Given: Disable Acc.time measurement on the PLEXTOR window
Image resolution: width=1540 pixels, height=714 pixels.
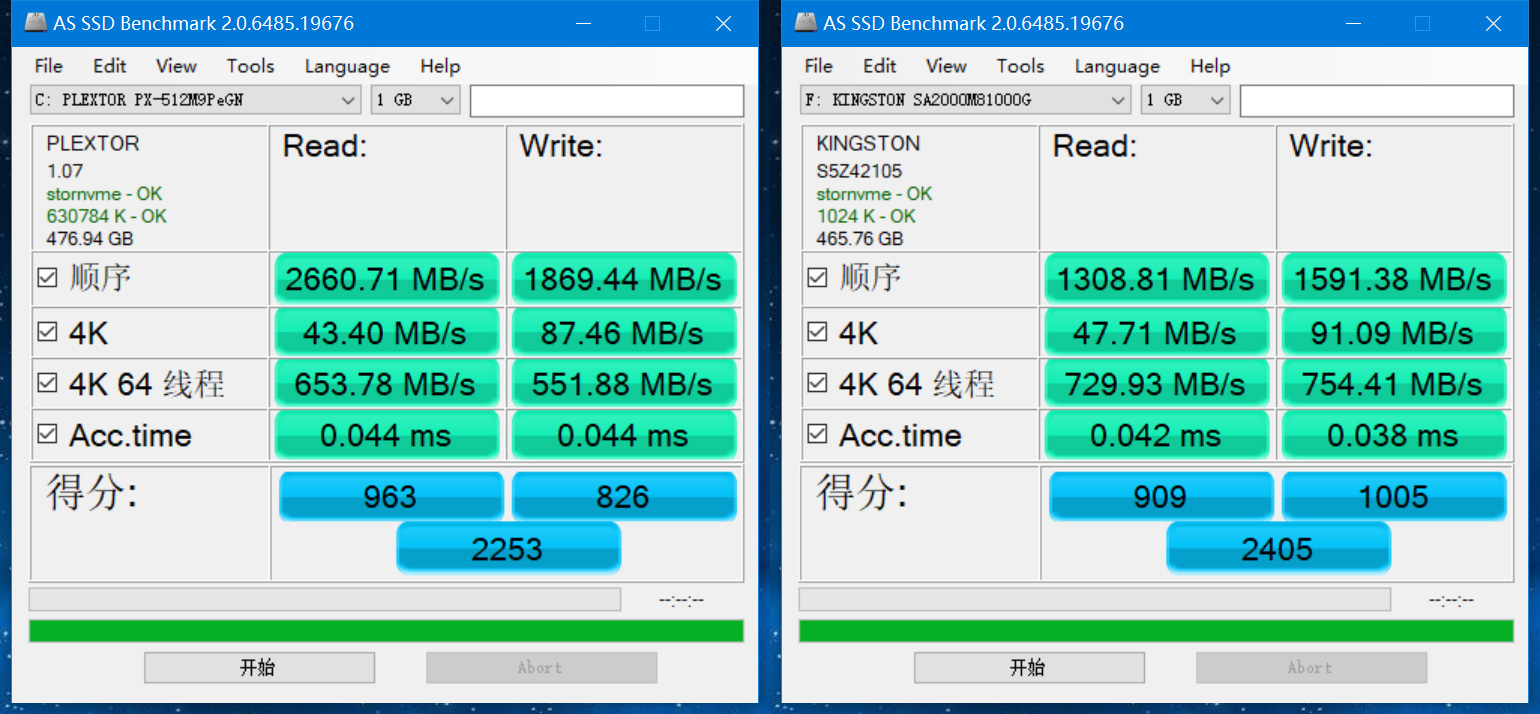Looking at the screenshot, I should pos(47,435).
